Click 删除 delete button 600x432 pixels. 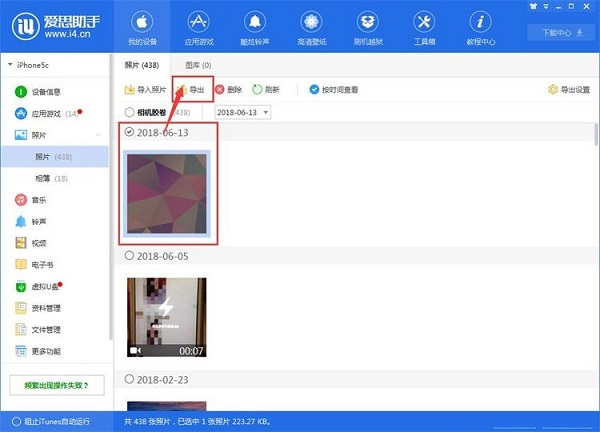[228, 90]
